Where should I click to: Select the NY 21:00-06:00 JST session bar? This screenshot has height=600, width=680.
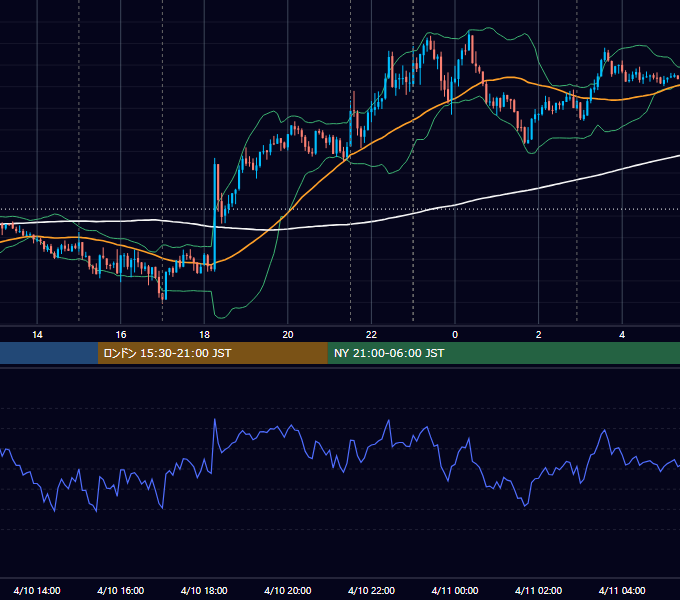pyautogui.click(x=503, y=353)
